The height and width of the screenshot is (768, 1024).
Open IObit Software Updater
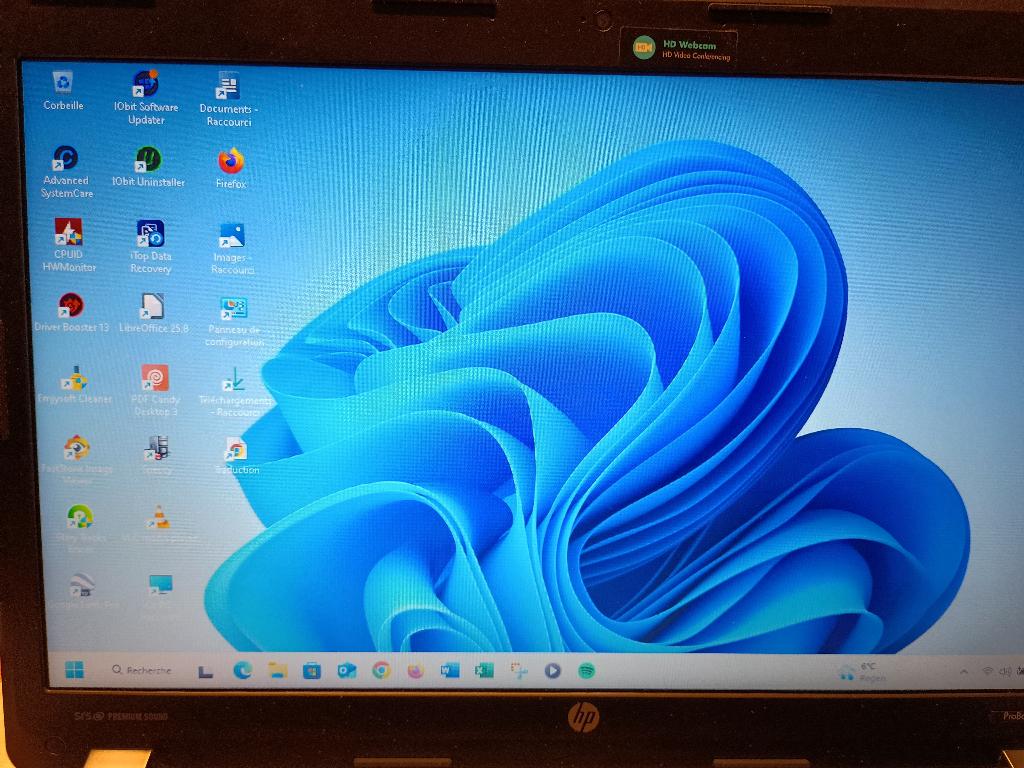click(x=145, y=80)
